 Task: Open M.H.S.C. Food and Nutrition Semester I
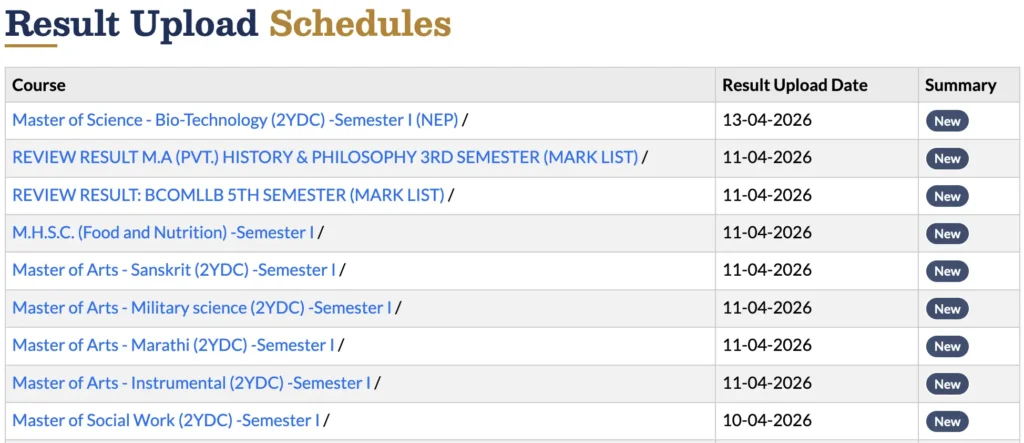click(163, 233)
